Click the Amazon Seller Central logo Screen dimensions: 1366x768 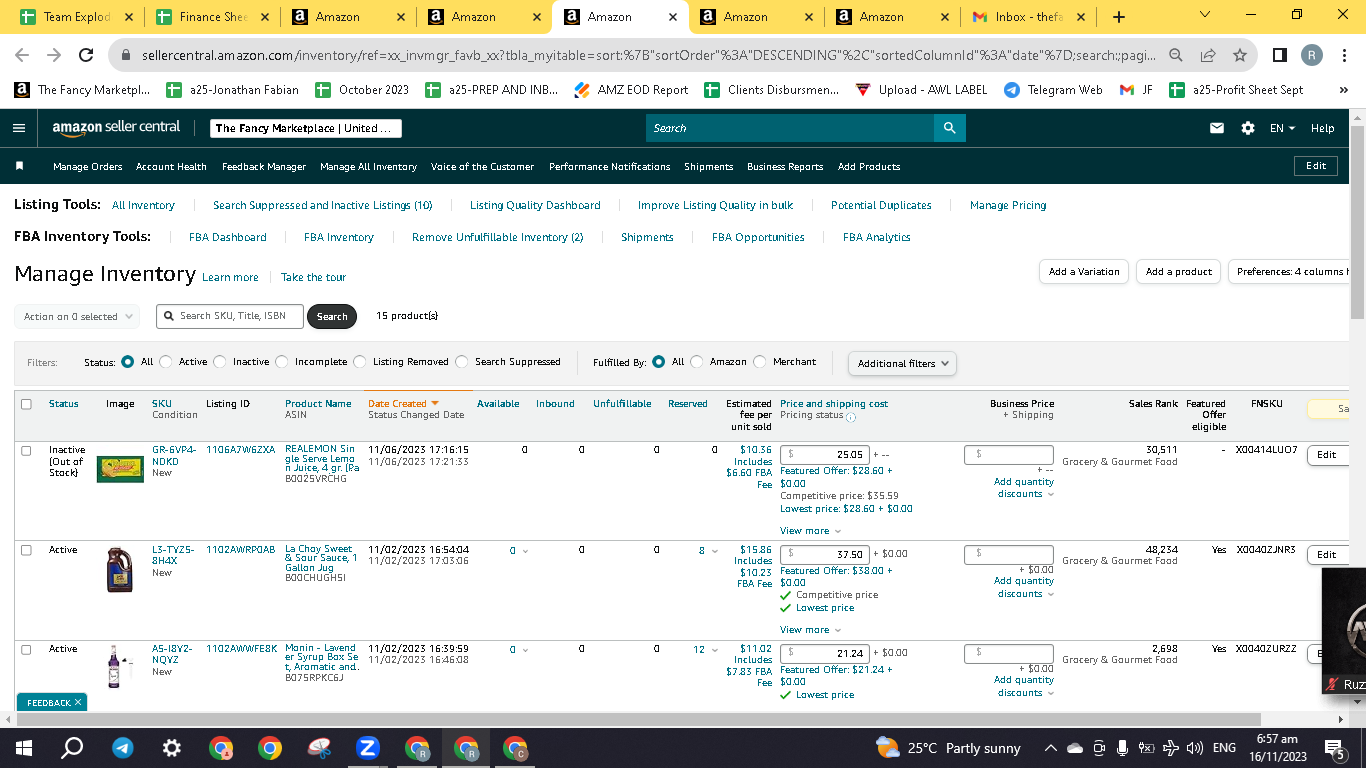117,128
